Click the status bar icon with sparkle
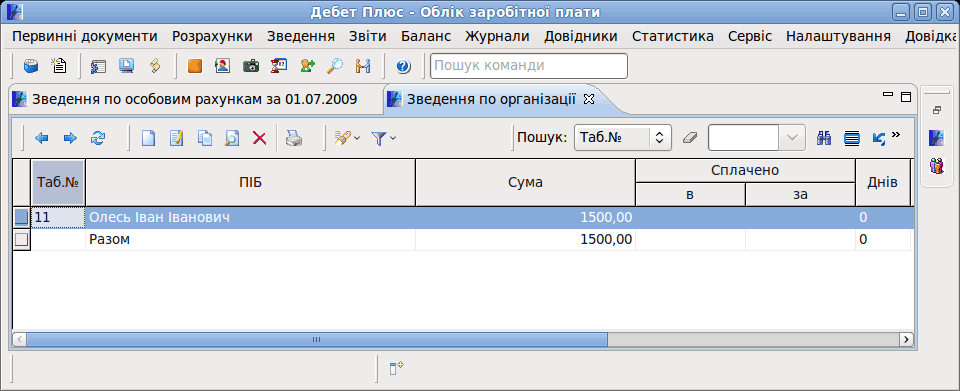Screen dimensions: 960x391 pos(397,367)
